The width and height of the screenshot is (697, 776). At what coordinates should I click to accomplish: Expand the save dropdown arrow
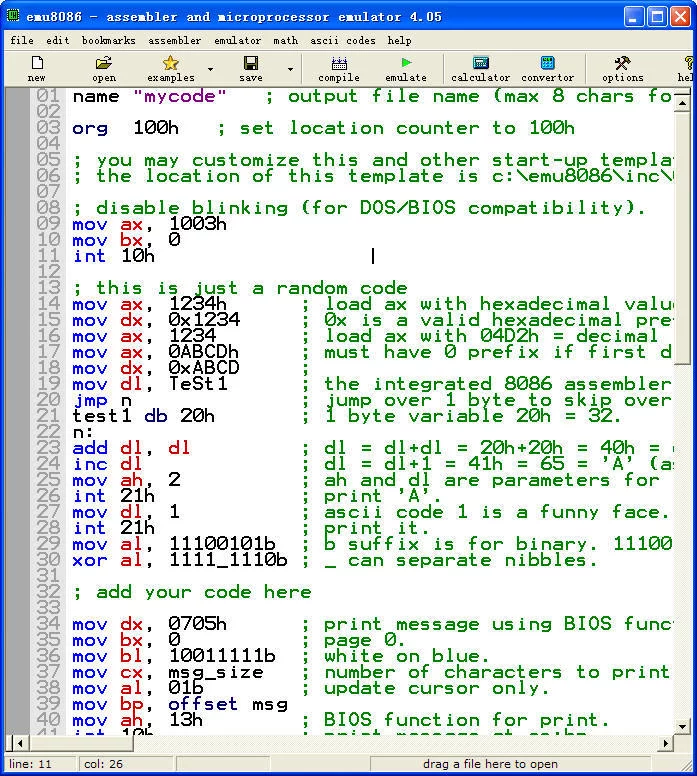click(291, 69)
